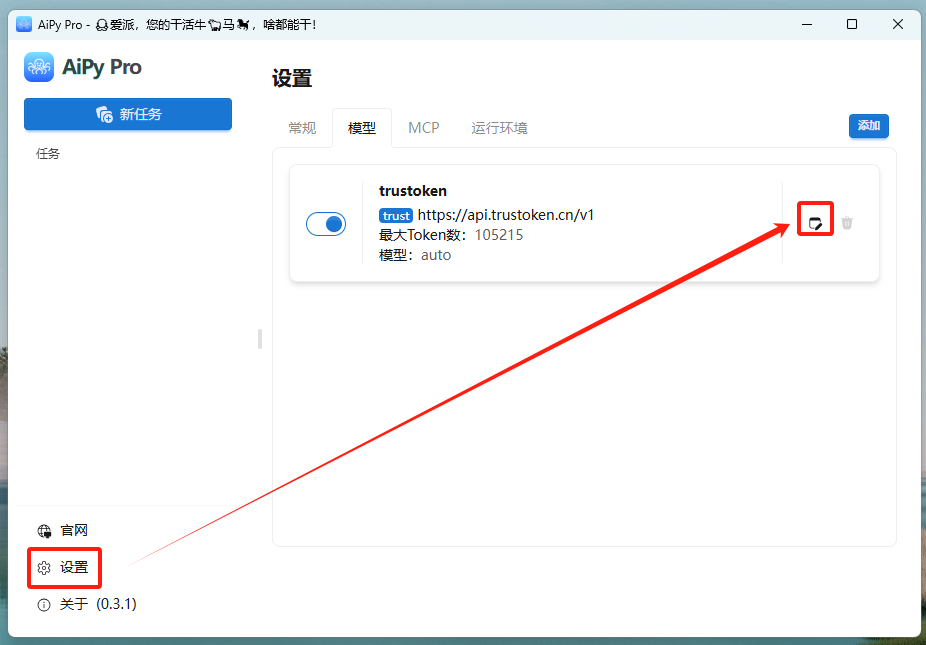Edit the trustoken model entry
Screen dimensions: 926x645
click(815, 223)
